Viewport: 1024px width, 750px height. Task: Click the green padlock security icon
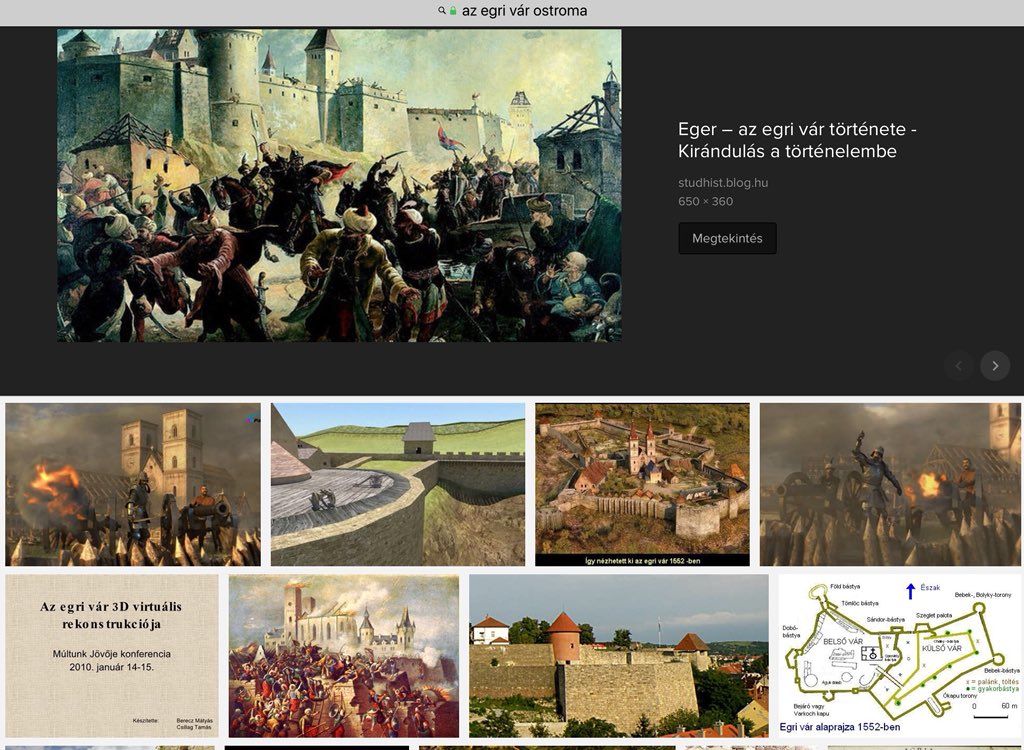pyautogui.click(x=453, y=10)
